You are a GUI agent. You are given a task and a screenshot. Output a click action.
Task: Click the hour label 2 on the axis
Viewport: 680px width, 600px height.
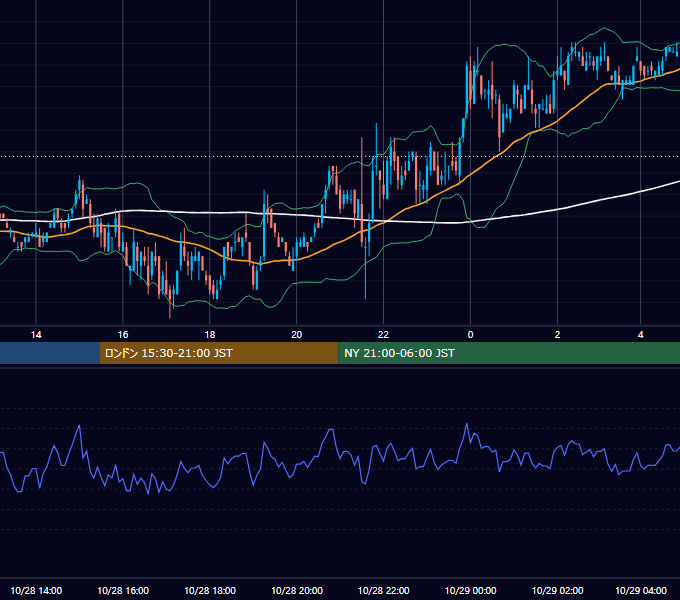pos(557,335)
